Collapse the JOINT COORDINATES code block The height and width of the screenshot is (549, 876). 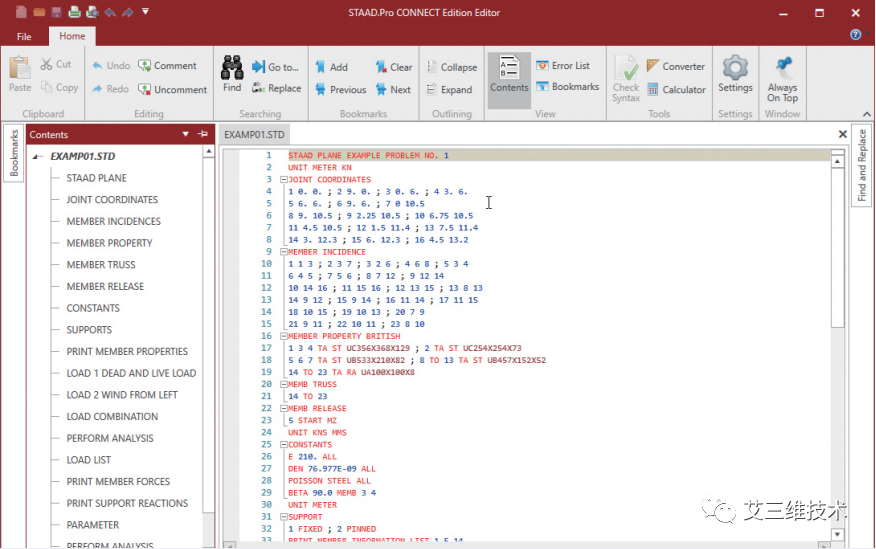[x=284, y=180]
